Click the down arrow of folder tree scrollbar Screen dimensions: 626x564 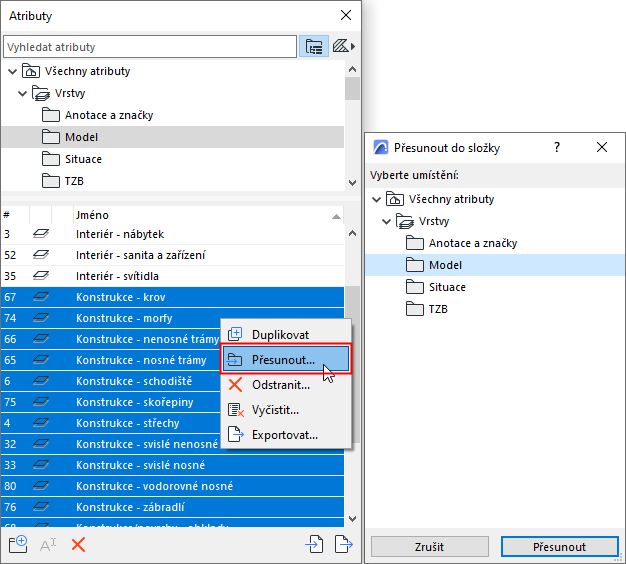tap(352, 183)
